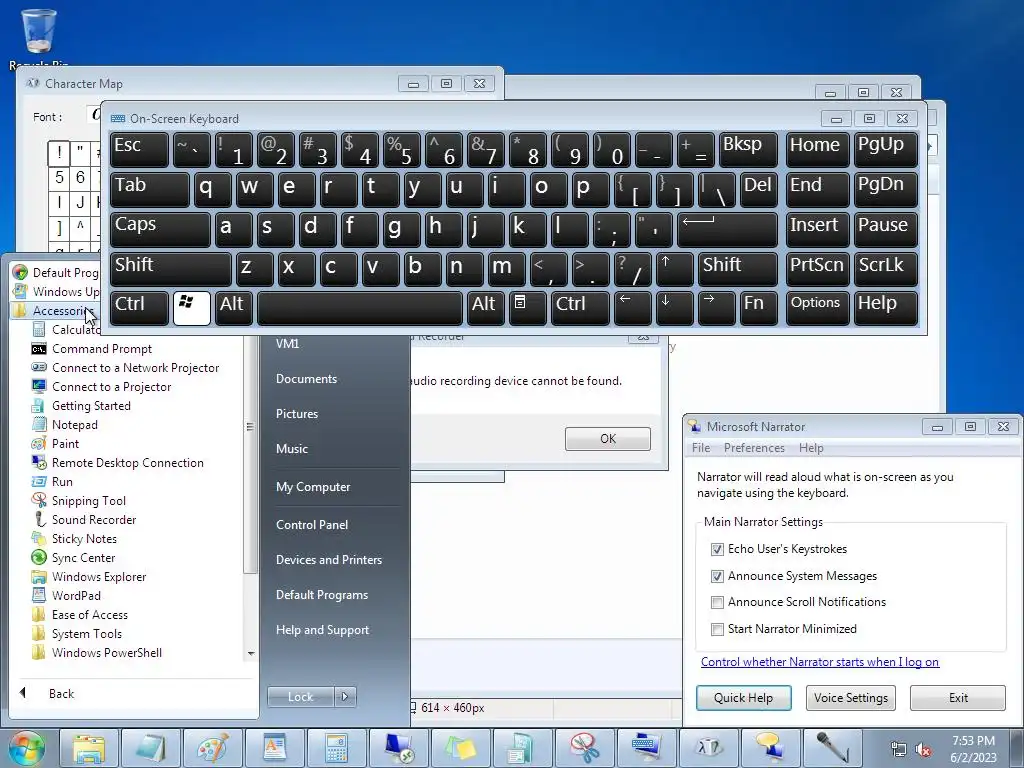Image resolution: width=1024 pixels, height=768 pixels.
Task: Expand the arrow next to Lock button
Action: [345, 697]
